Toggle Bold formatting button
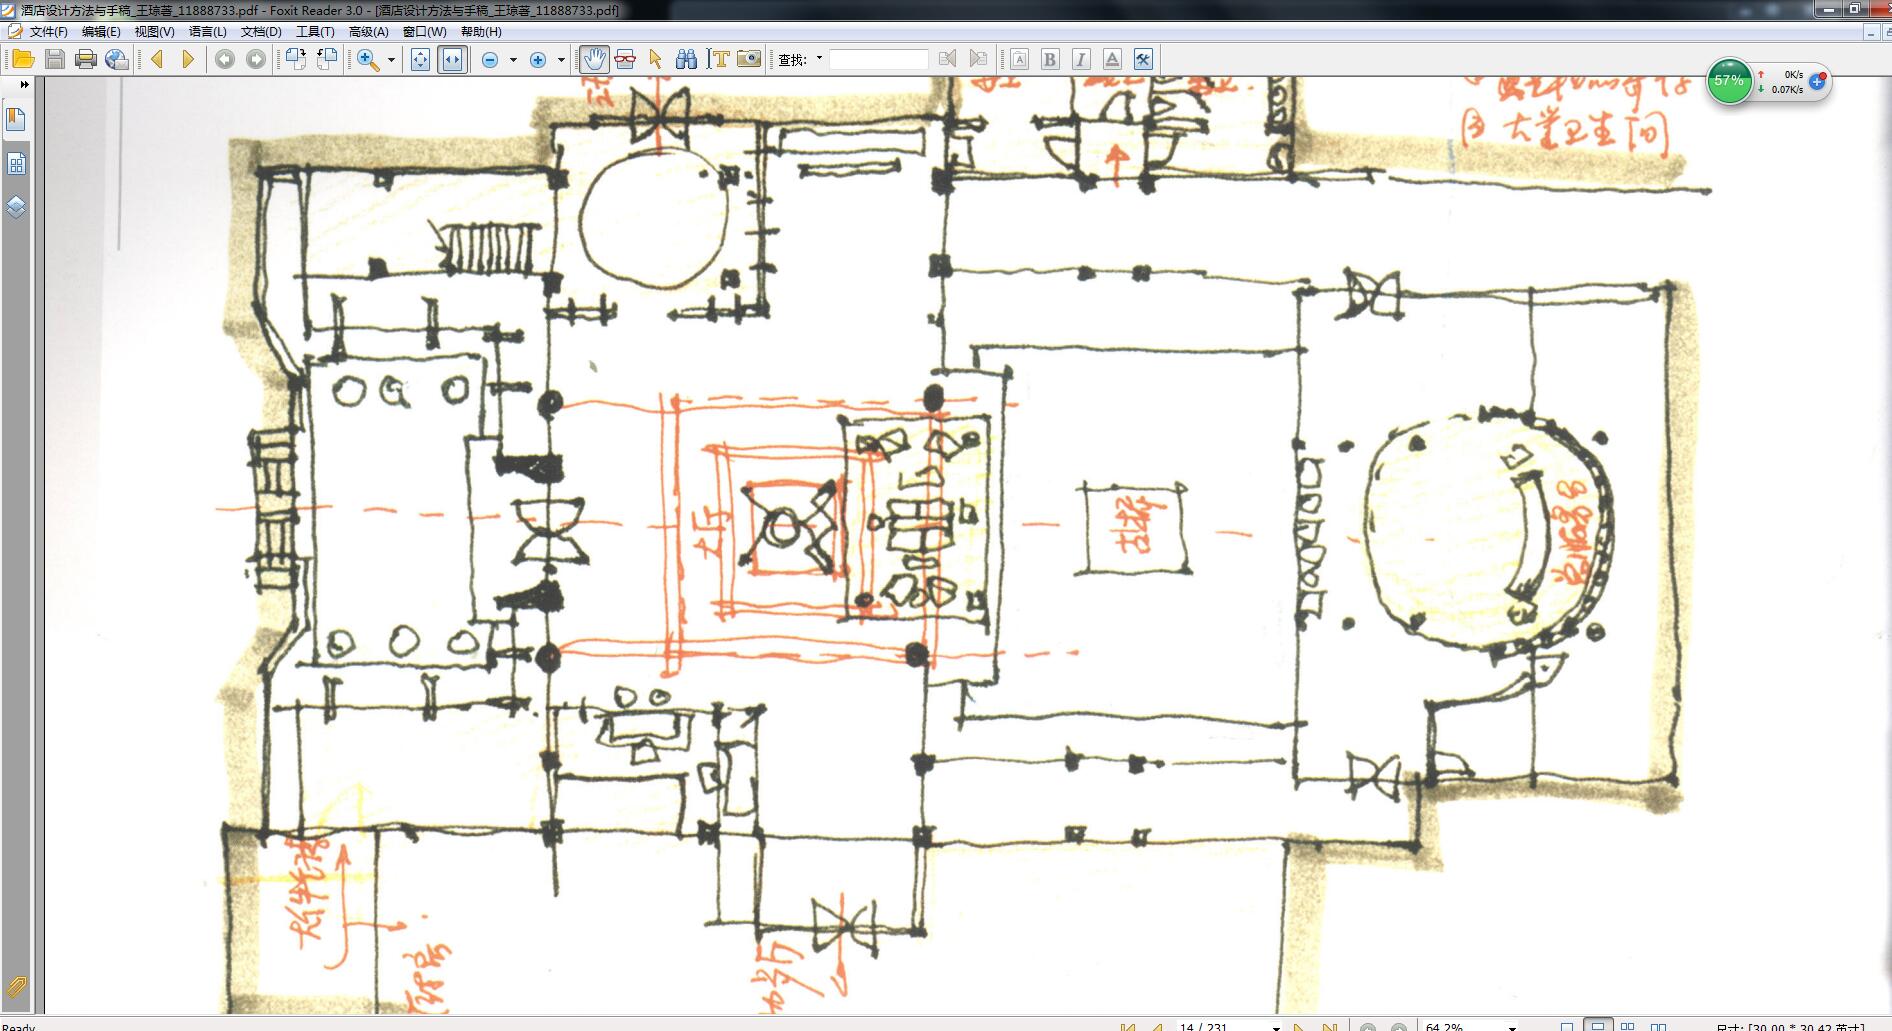The image size is (1892, 1031). (1050, 60)
